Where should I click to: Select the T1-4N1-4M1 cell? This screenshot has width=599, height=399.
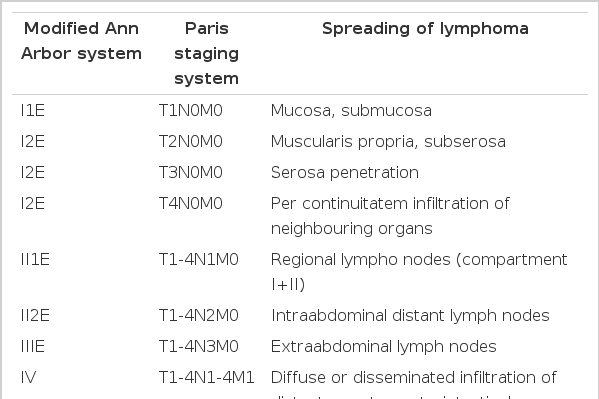207,378
